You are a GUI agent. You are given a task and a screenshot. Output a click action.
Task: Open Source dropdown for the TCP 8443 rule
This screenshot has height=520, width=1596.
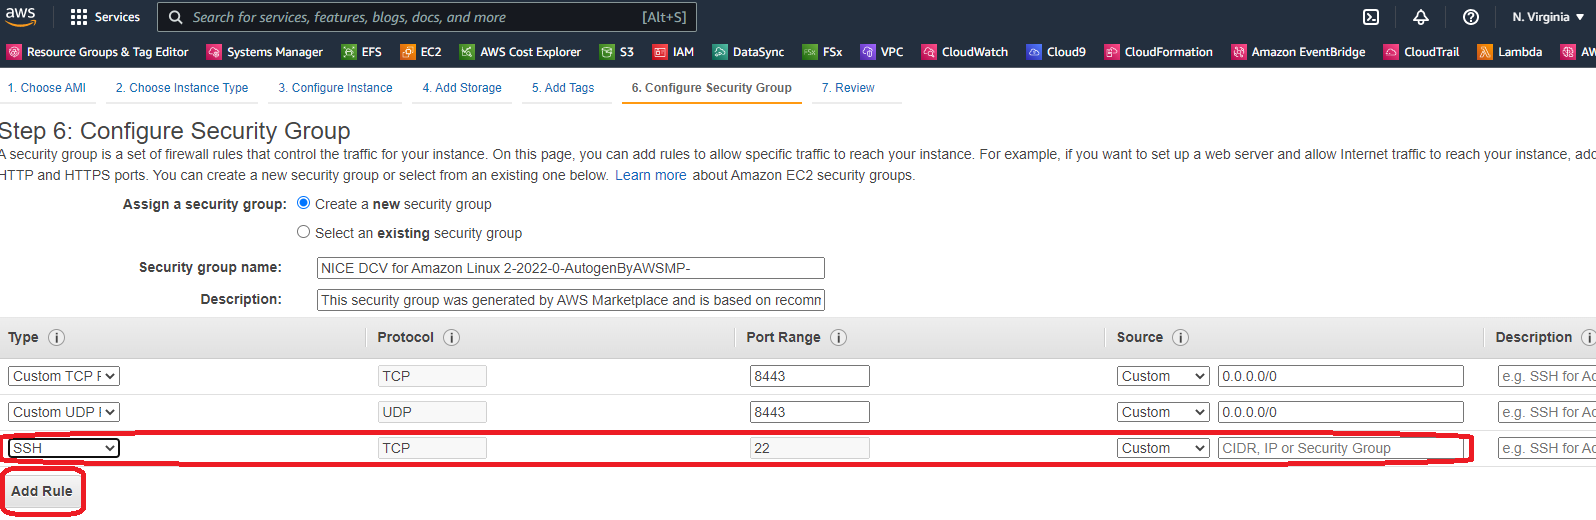pos(1163,376)
